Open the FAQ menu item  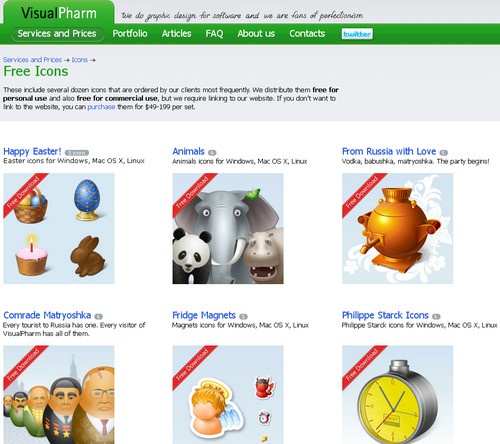tap(214, 34)
